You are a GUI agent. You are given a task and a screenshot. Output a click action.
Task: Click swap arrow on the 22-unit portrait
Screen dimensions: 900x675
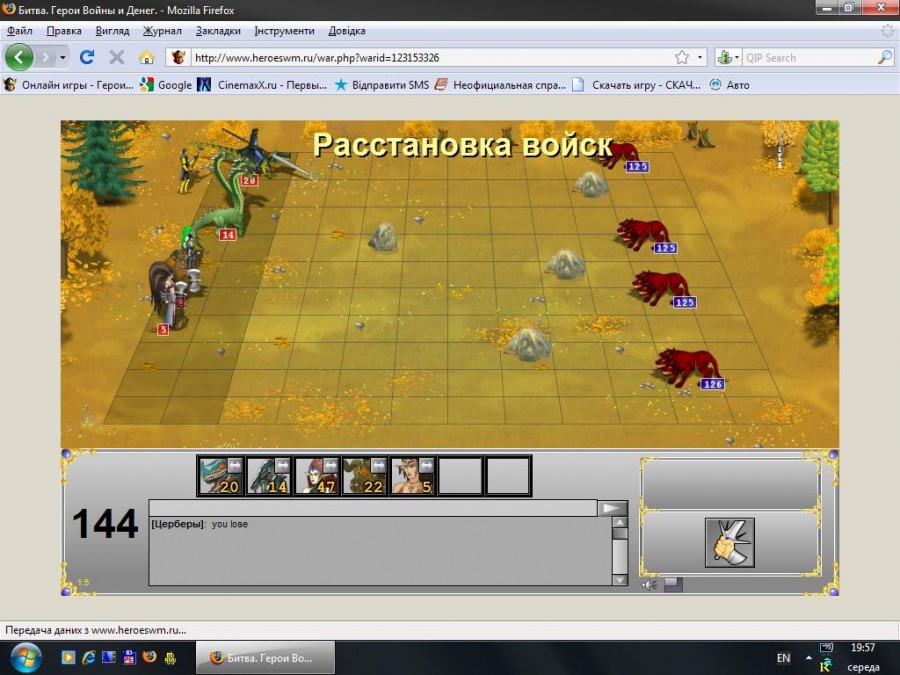[379, 465]
